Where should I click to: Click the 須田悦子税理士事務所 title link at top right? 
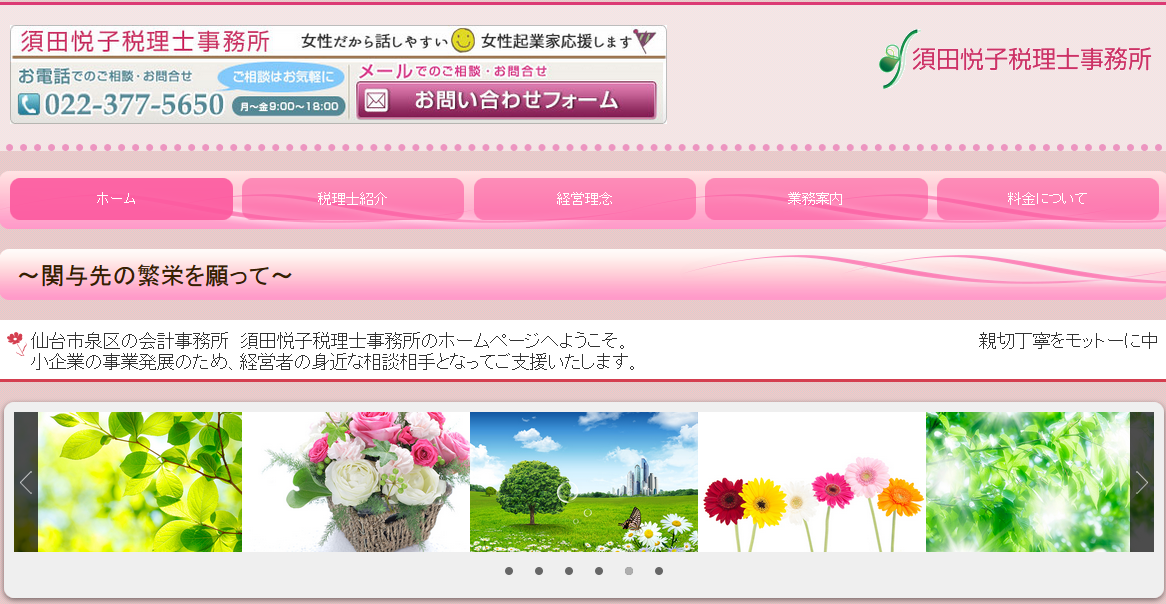coord(1031,59)
